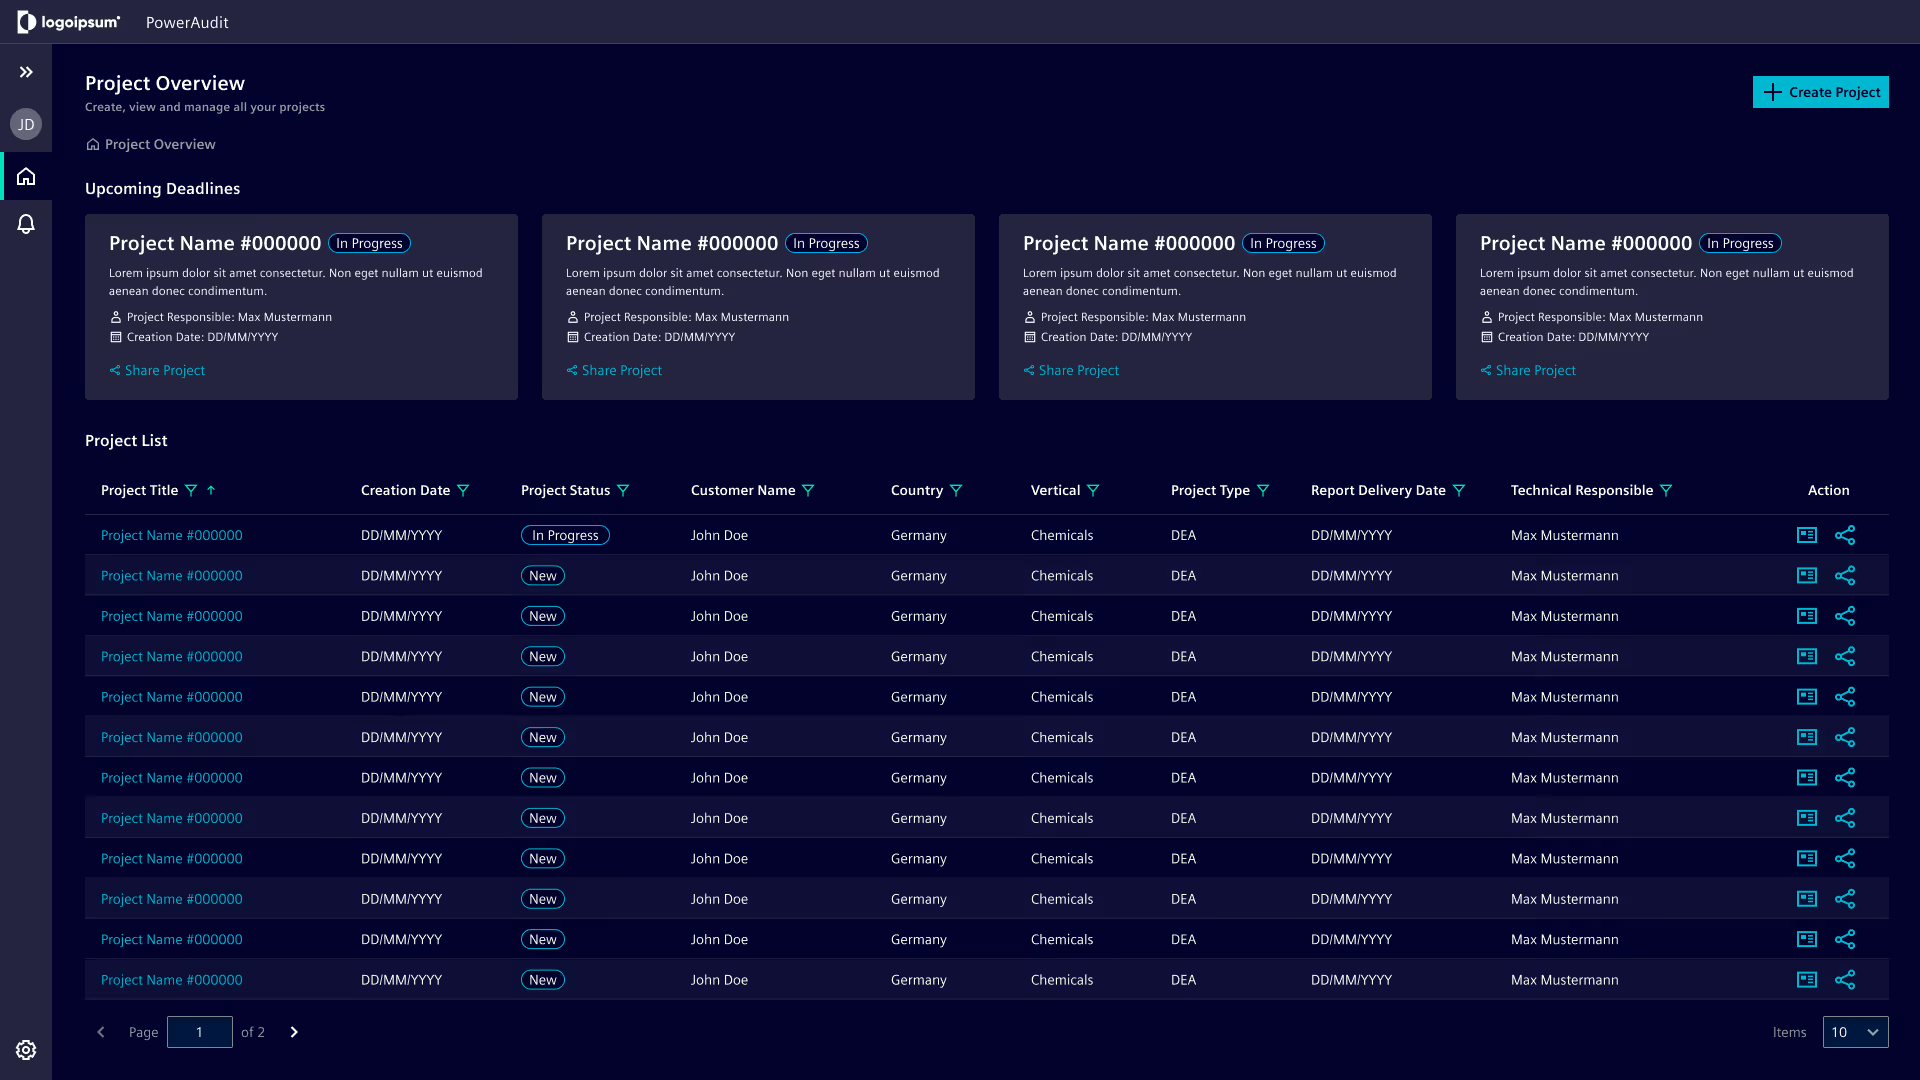Click the JD user avatar
Image resolution: width=1920 pixels, height=1080 pixels.
click(x=26, y=125)
